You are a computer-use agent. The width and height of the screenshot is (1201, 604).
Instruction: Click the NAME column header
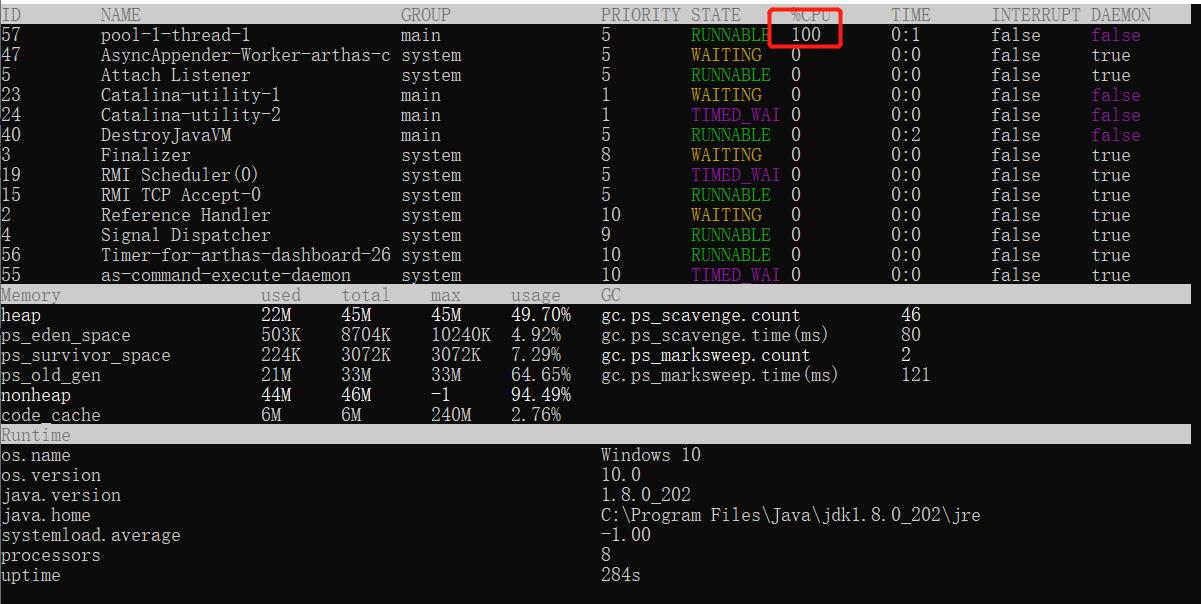(121, 15)
